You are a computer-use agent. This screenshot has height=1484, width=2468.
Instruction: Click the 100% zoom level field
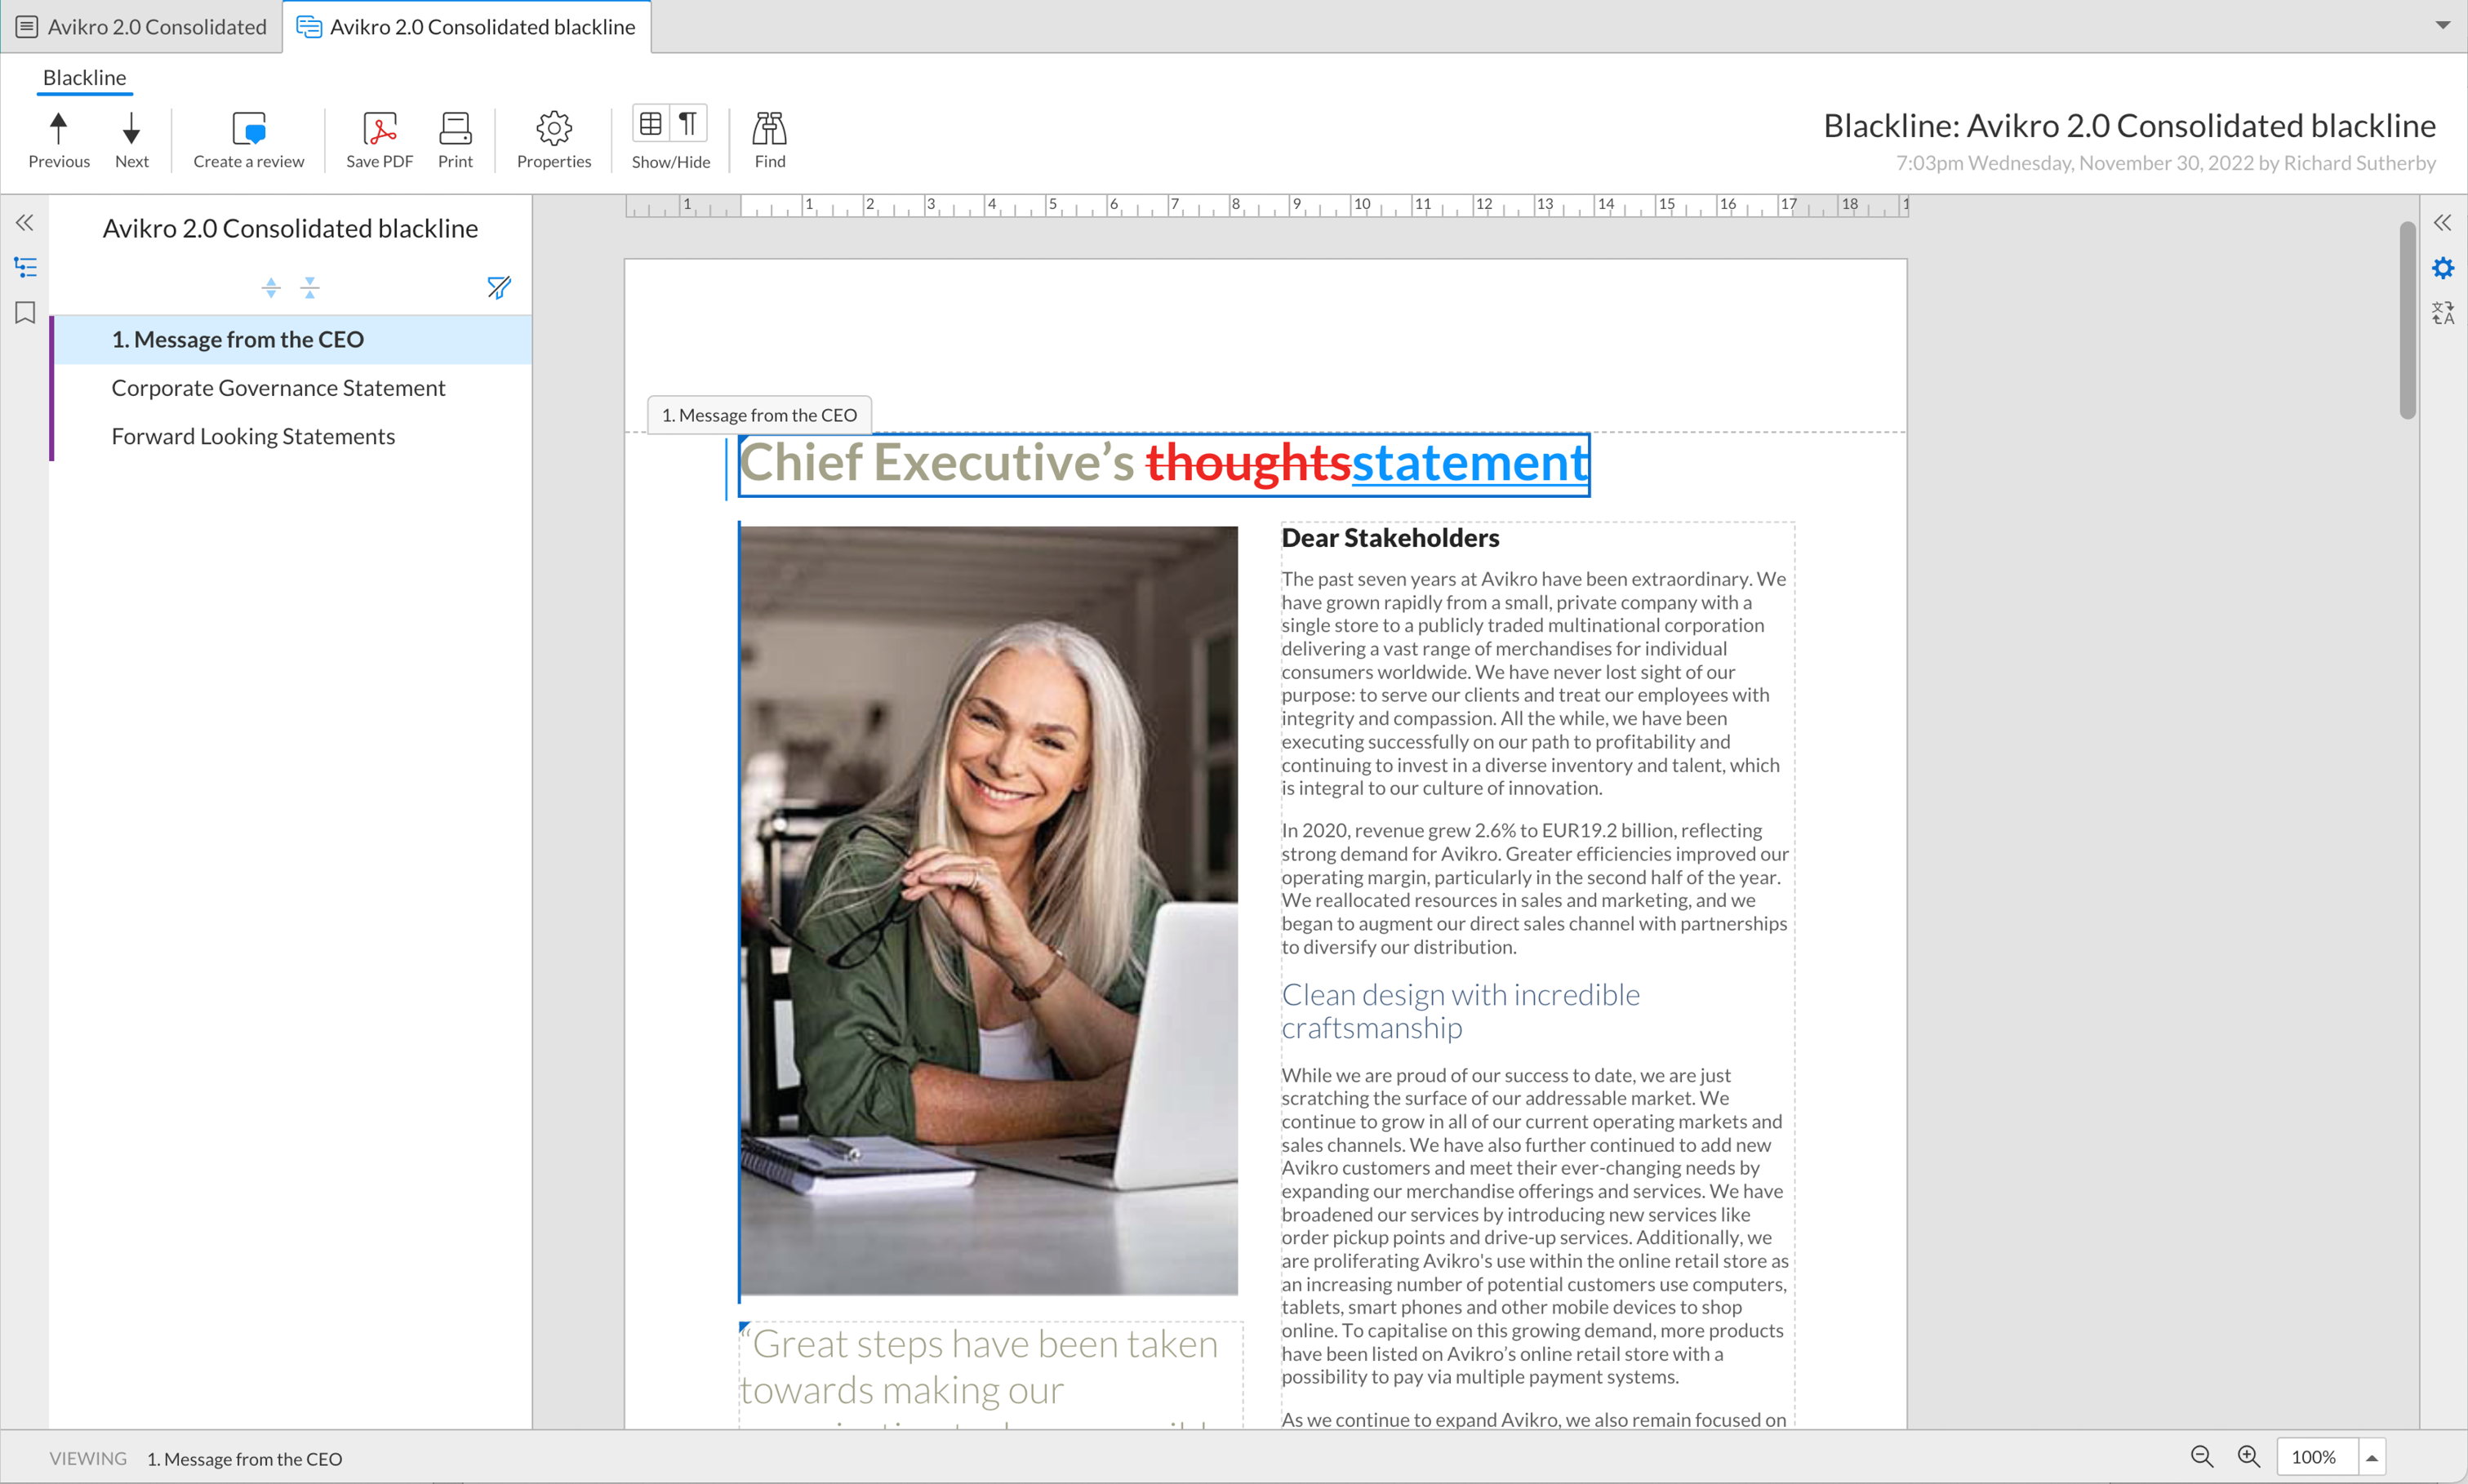pyautogui.click(x=2317, y=1457)
